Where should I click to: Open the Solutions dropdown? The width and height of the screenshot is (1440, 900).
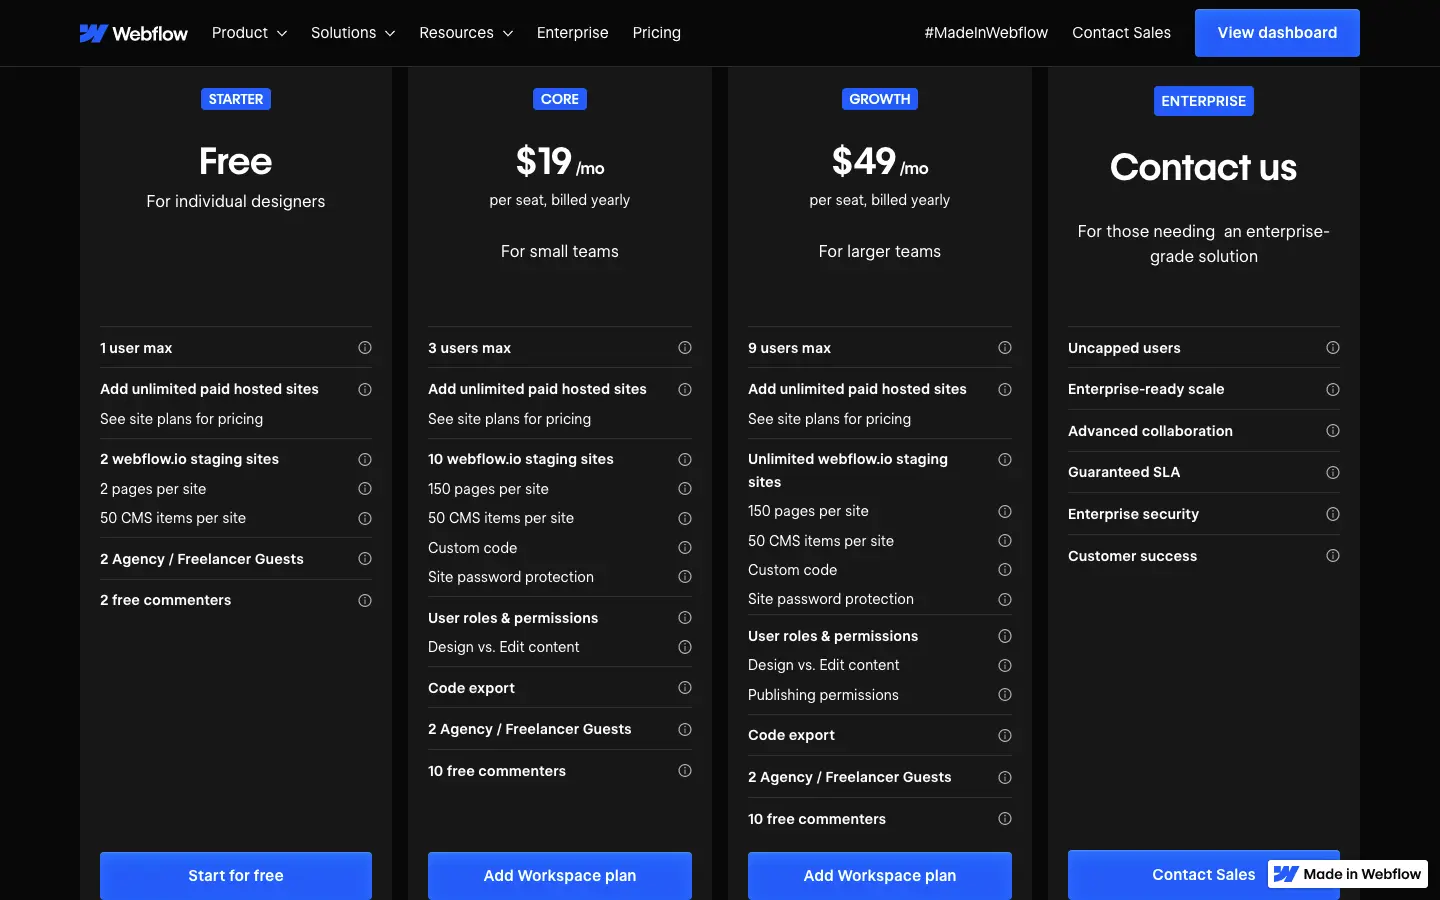pyautogui.click(x=353, y=33)
